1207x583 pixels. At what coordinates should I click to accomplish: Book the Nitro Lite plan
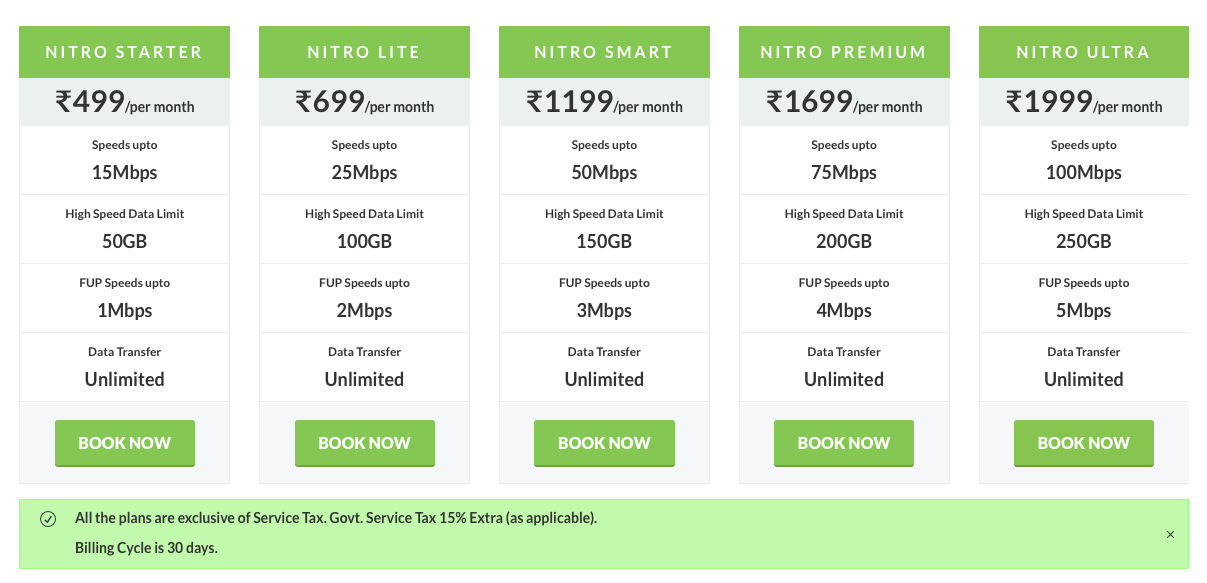pyautogui.click(x=365, y=443)
